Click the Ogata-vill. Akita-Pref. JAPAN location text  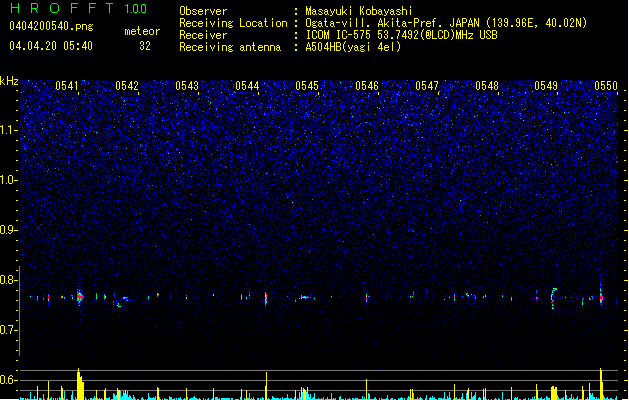click(446, 23)
